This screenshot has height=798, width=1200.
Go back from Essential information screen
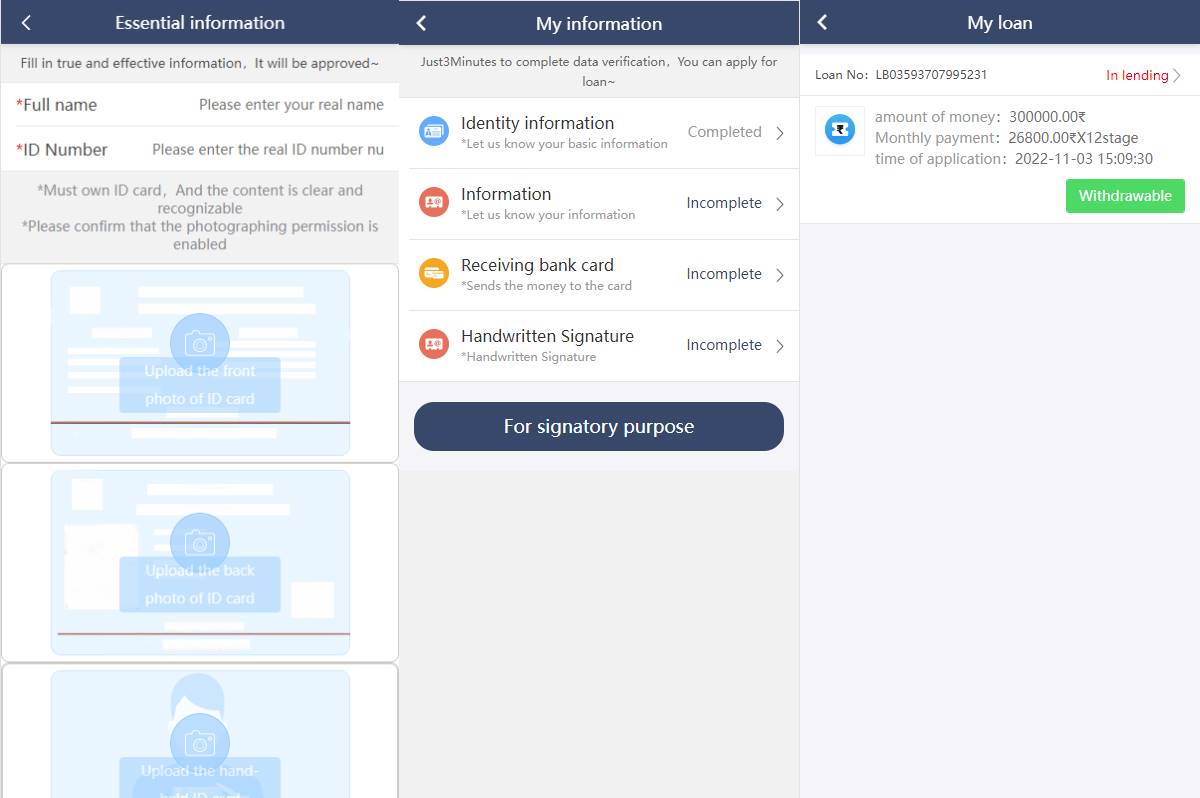point(26,23)
